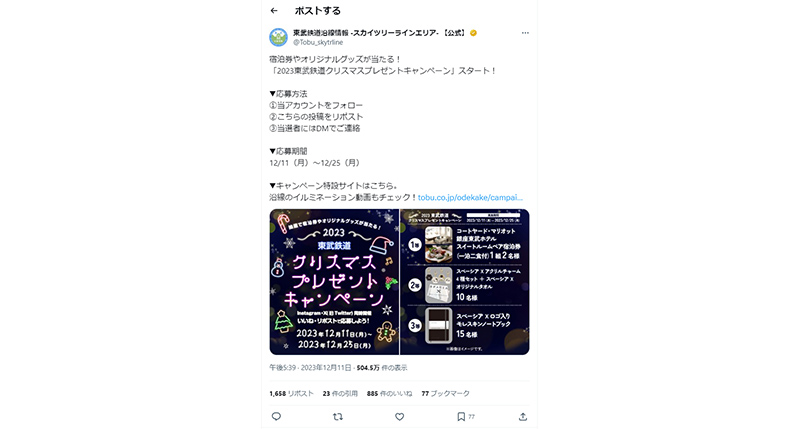Open the tobu.co.jp/odekake campaign link
Image resolution: width=800 pixels, height=429 pixels.
tap(470, 197)
